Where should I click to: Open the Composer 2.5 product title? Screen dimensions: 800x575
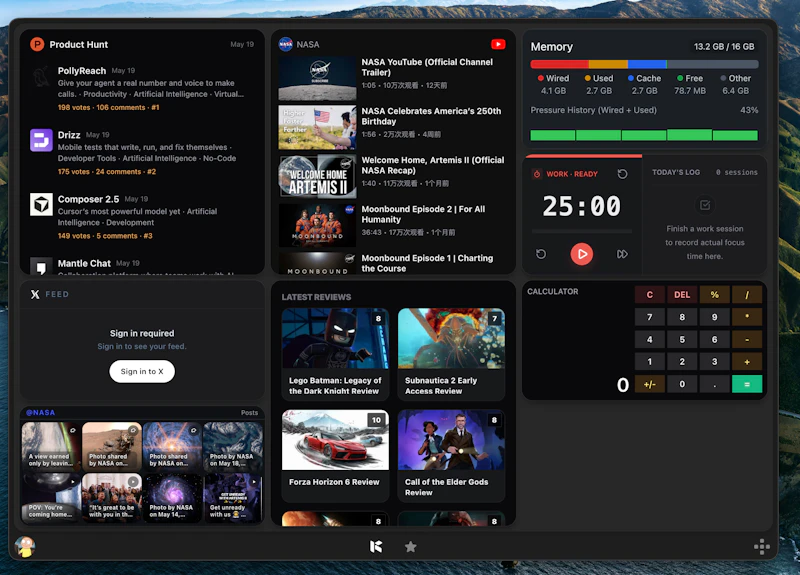(x=88, y=199)
